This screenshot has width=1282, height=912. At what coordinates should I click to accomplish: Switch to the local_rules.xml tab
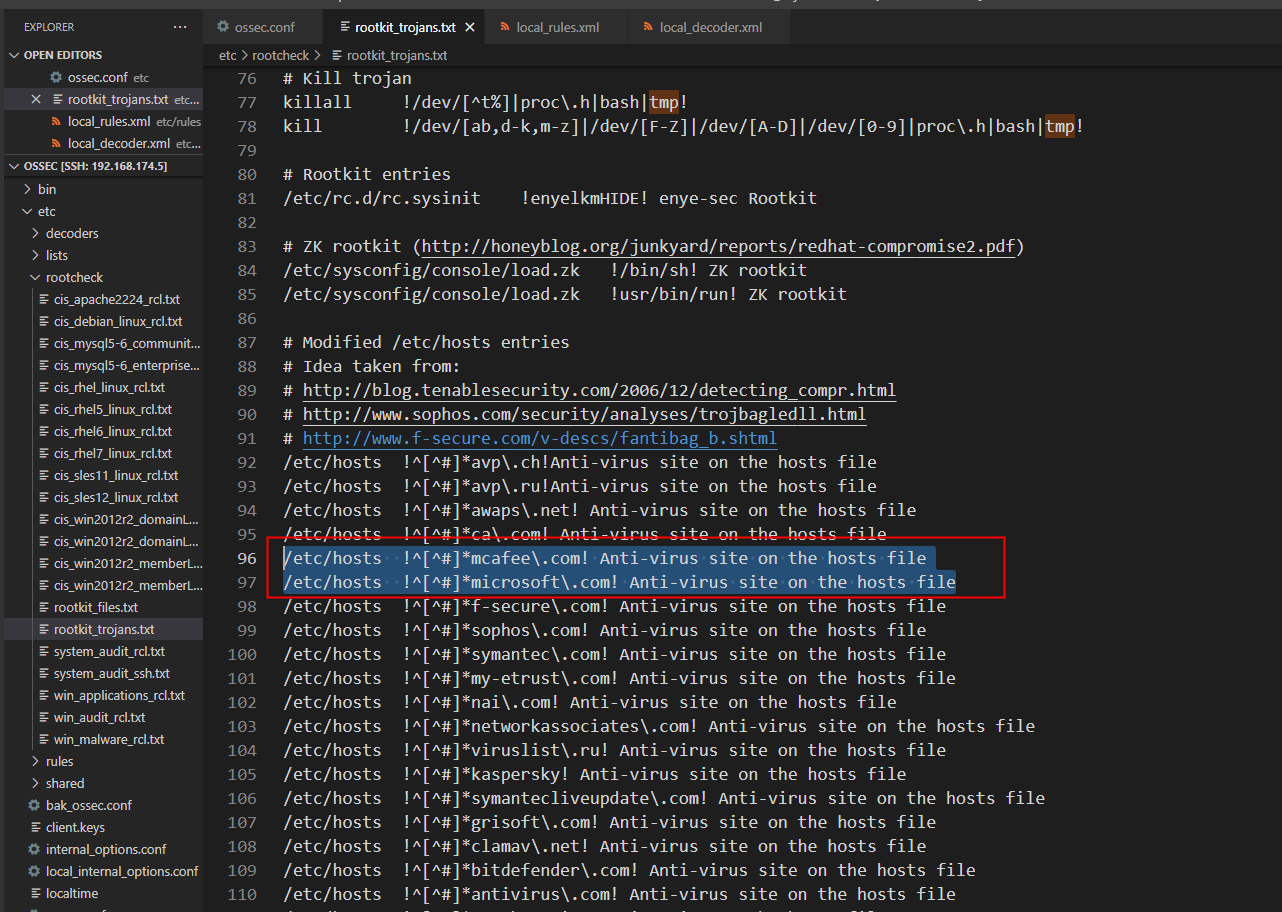[557, 27]
